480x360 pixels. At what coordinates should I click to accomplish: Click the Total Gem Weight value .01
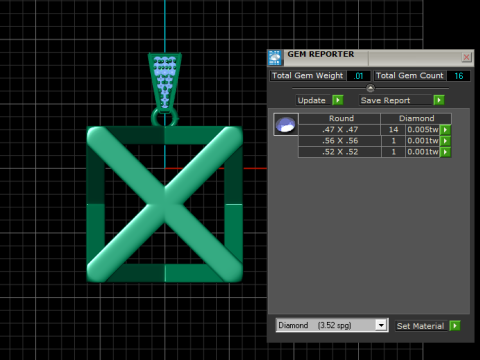[358, 76]
